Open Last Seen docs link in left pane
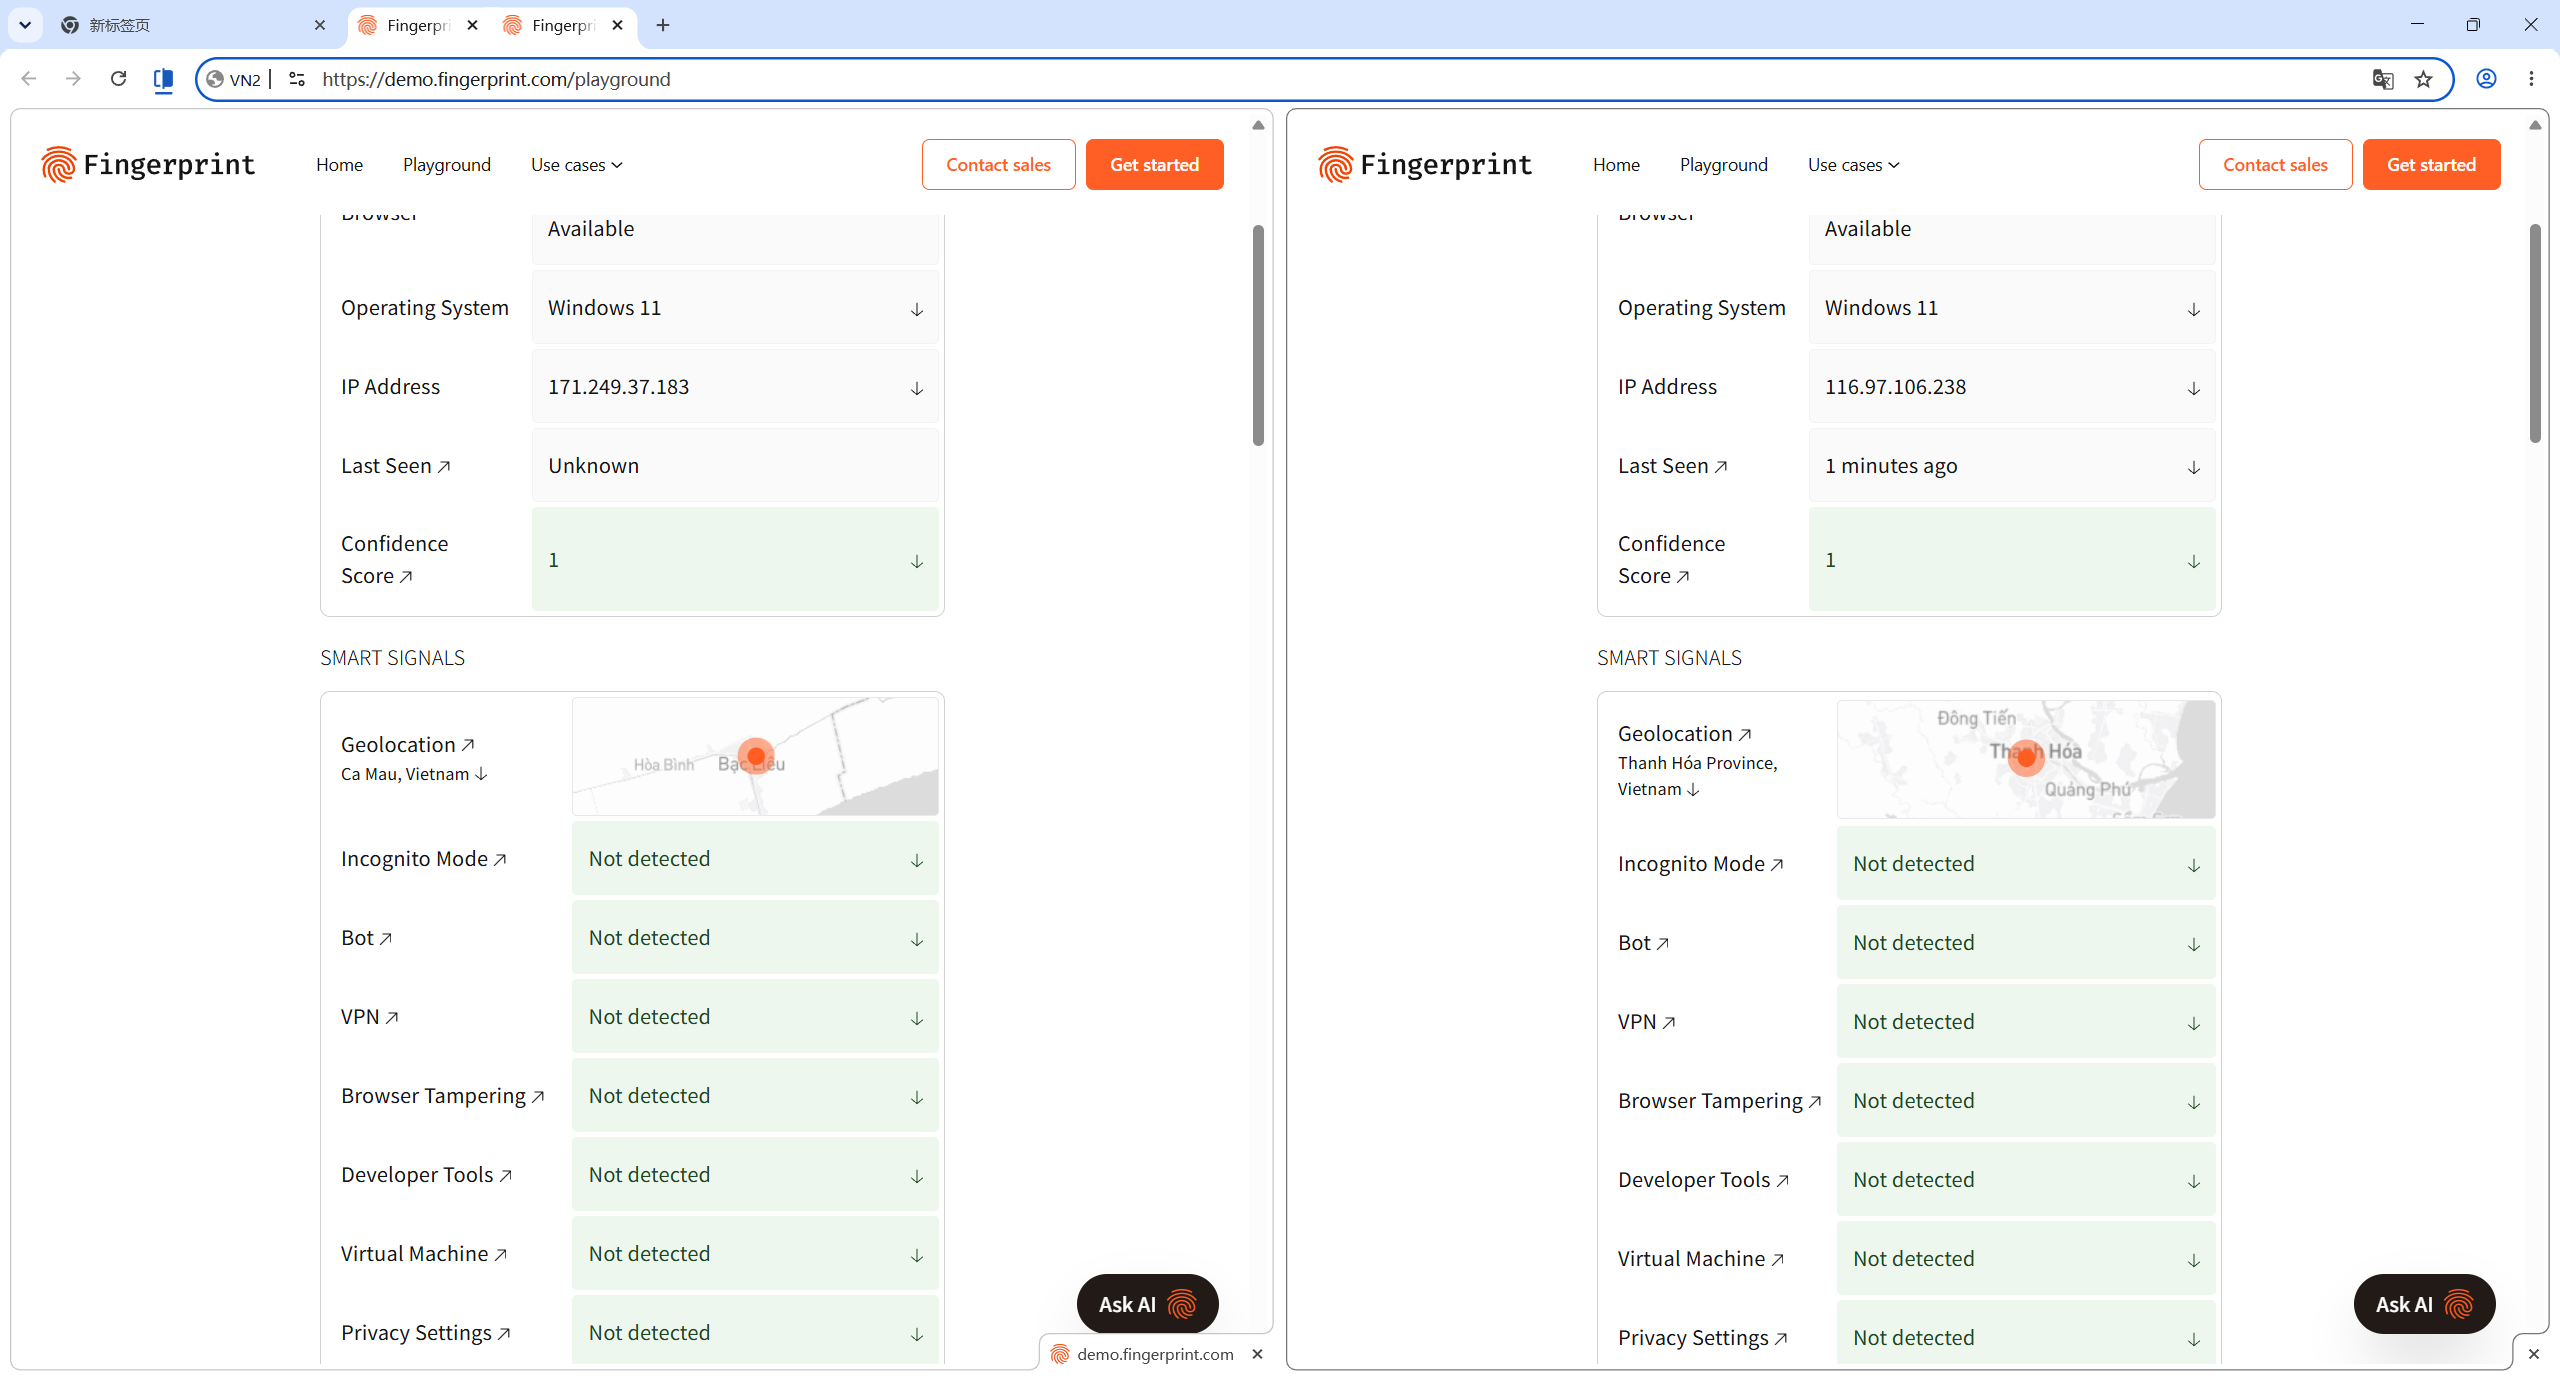Screen dimensions: 2560x1380 coord(396,466)
